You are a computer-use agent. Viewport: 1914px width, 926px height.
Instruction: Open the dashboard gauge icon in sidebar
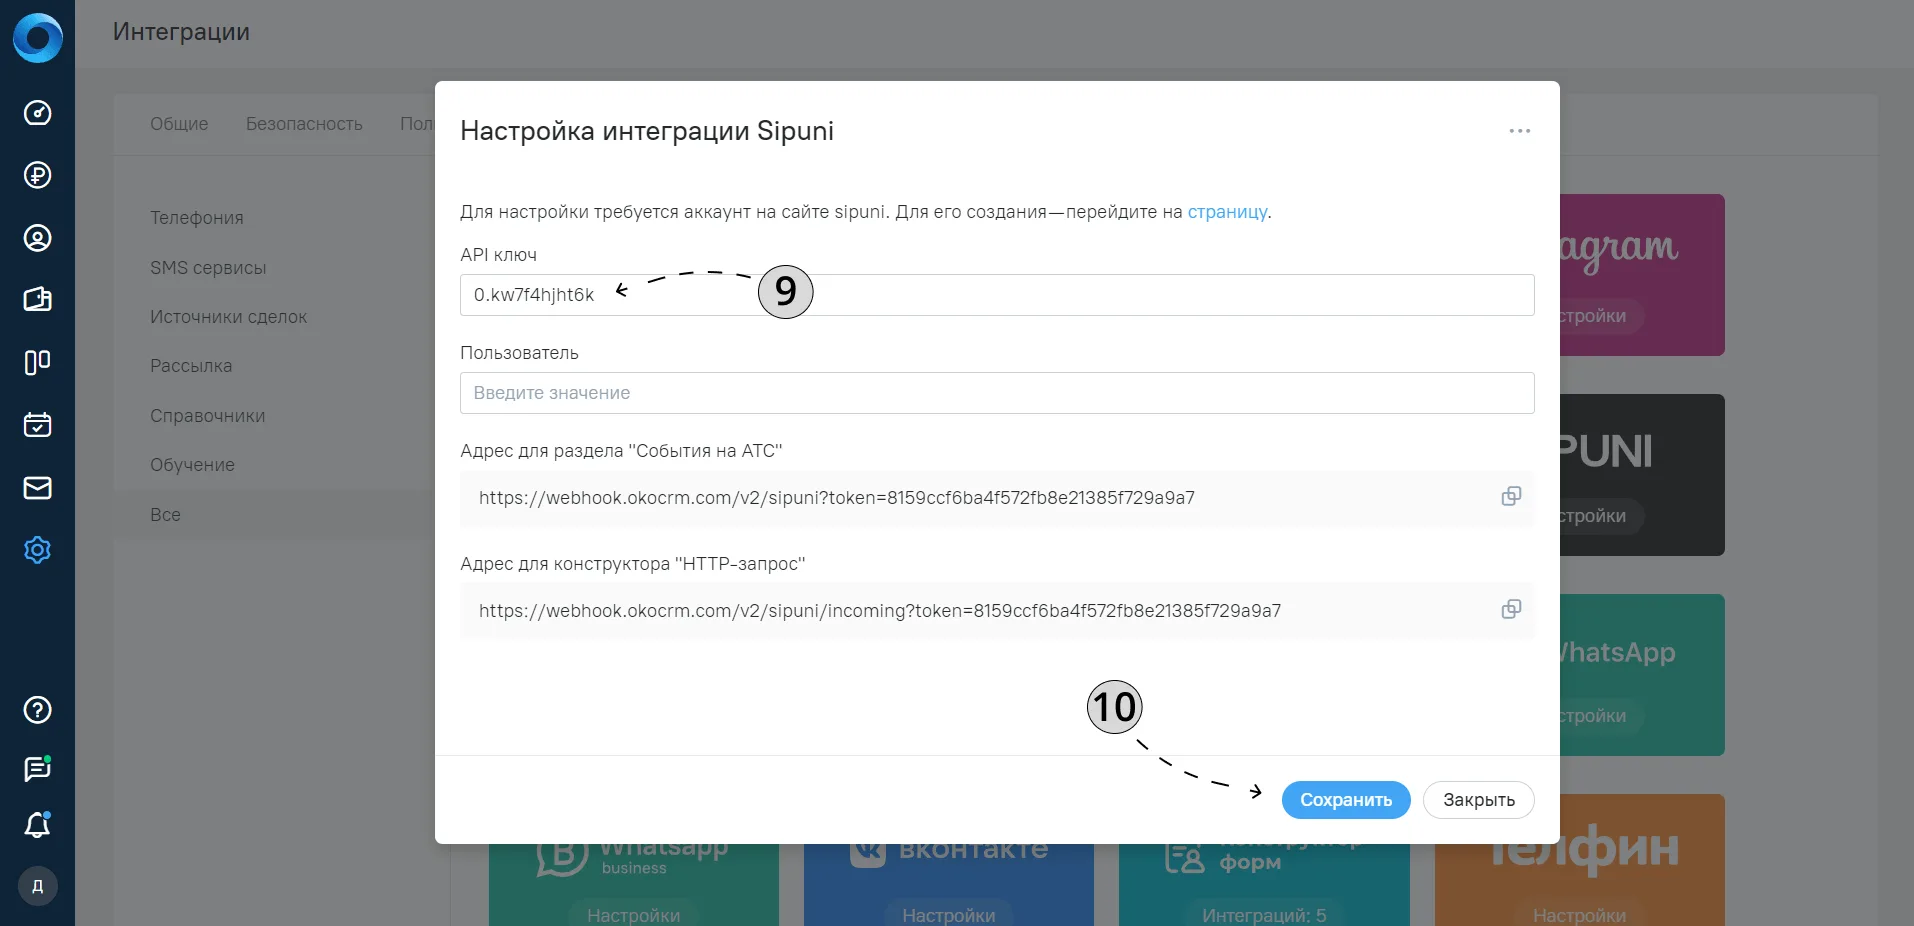click(x=37, y=113)
